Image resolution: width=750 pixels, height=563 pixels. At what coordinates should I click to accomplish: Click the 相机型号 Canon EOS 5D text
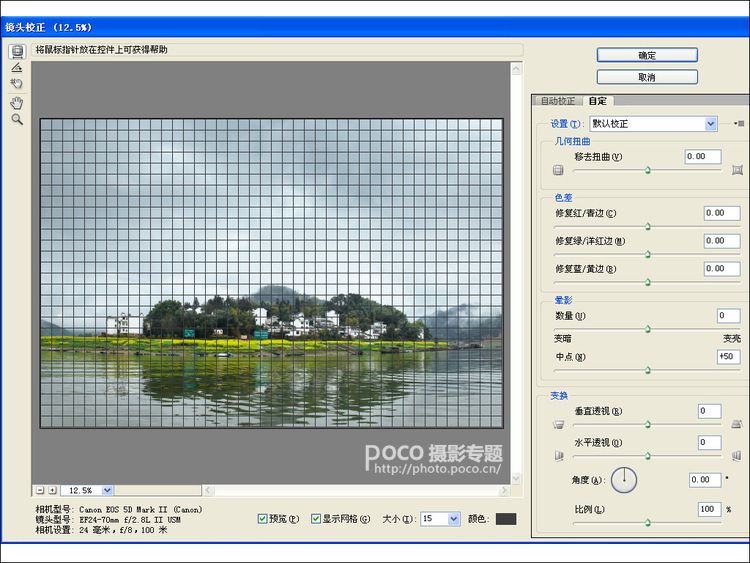point(119,509)
